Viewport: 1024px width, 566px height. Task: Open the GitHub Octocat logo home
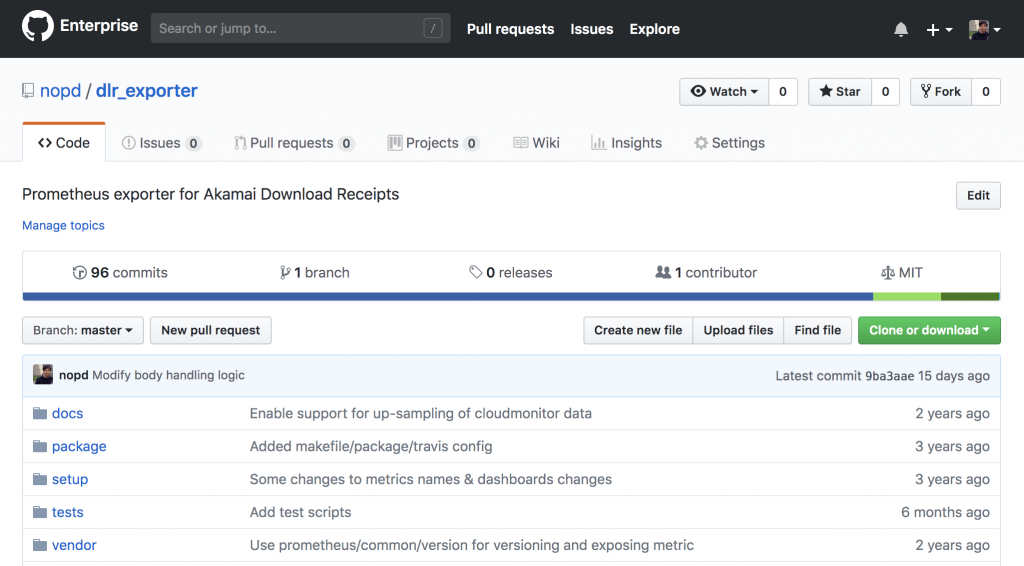37,26
